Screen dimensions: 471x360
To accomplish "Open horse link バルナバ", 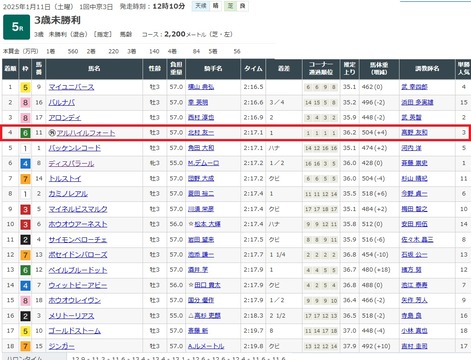I will pyautogui.click(x=62, y=102).
